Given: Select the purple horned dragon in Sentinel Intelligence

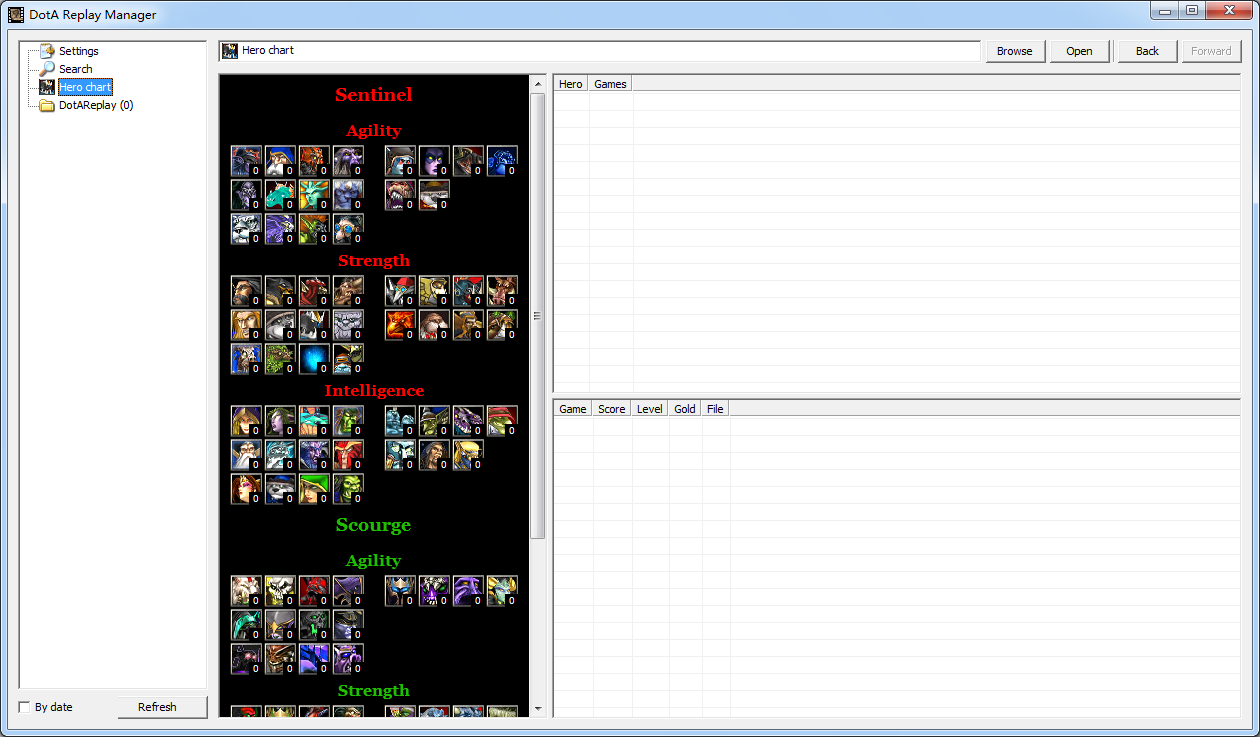Looking at the screenshot, I should coord(469,422).
